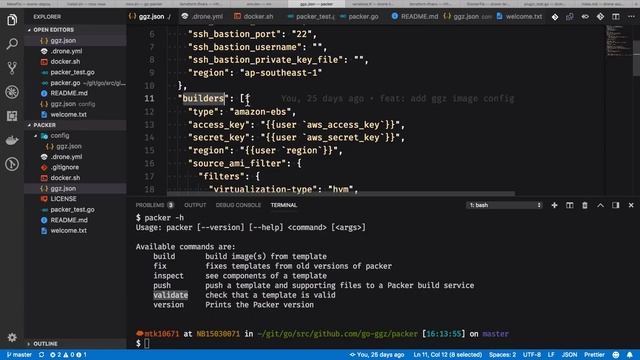Change the JSON language mode
This screenshot has width=640, height=360.
pos(569,355)
